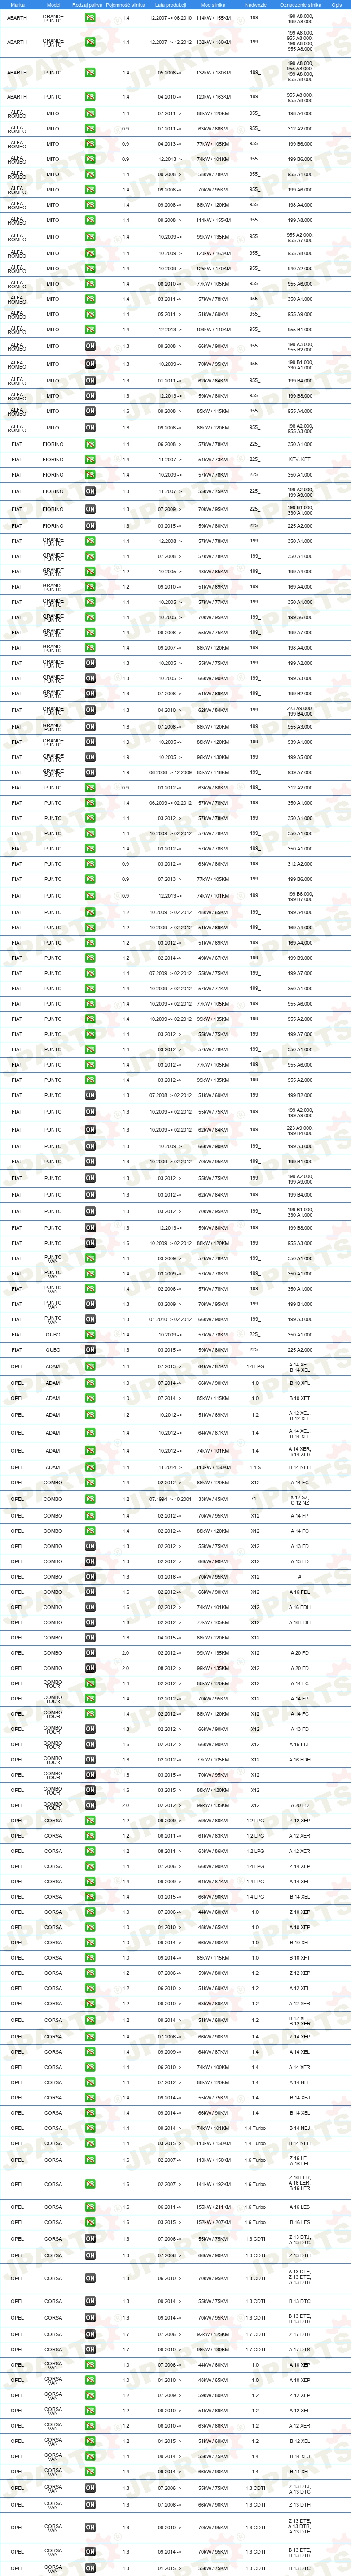Click petrol icon in Abarth Punto 04.2010 row

click(90, 97)
